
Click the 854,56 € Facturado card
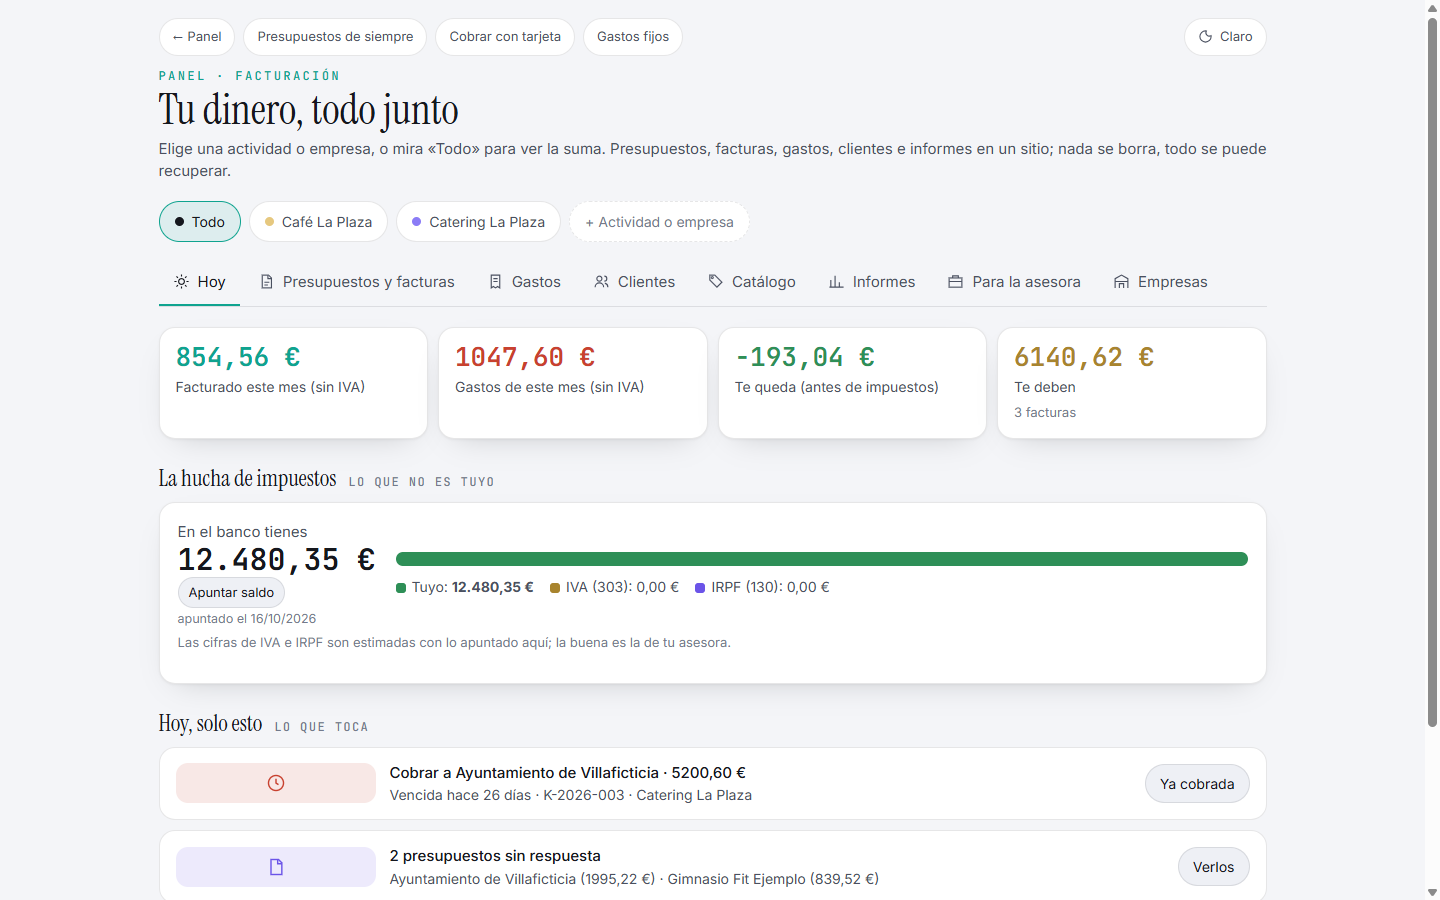293,383
